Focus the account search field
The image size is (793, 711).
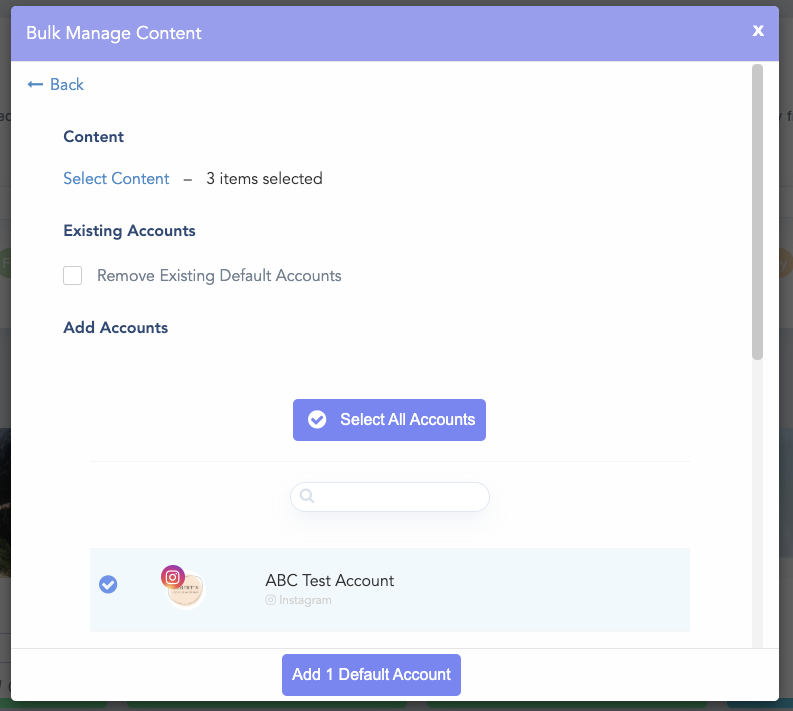[x=390, y=497]
